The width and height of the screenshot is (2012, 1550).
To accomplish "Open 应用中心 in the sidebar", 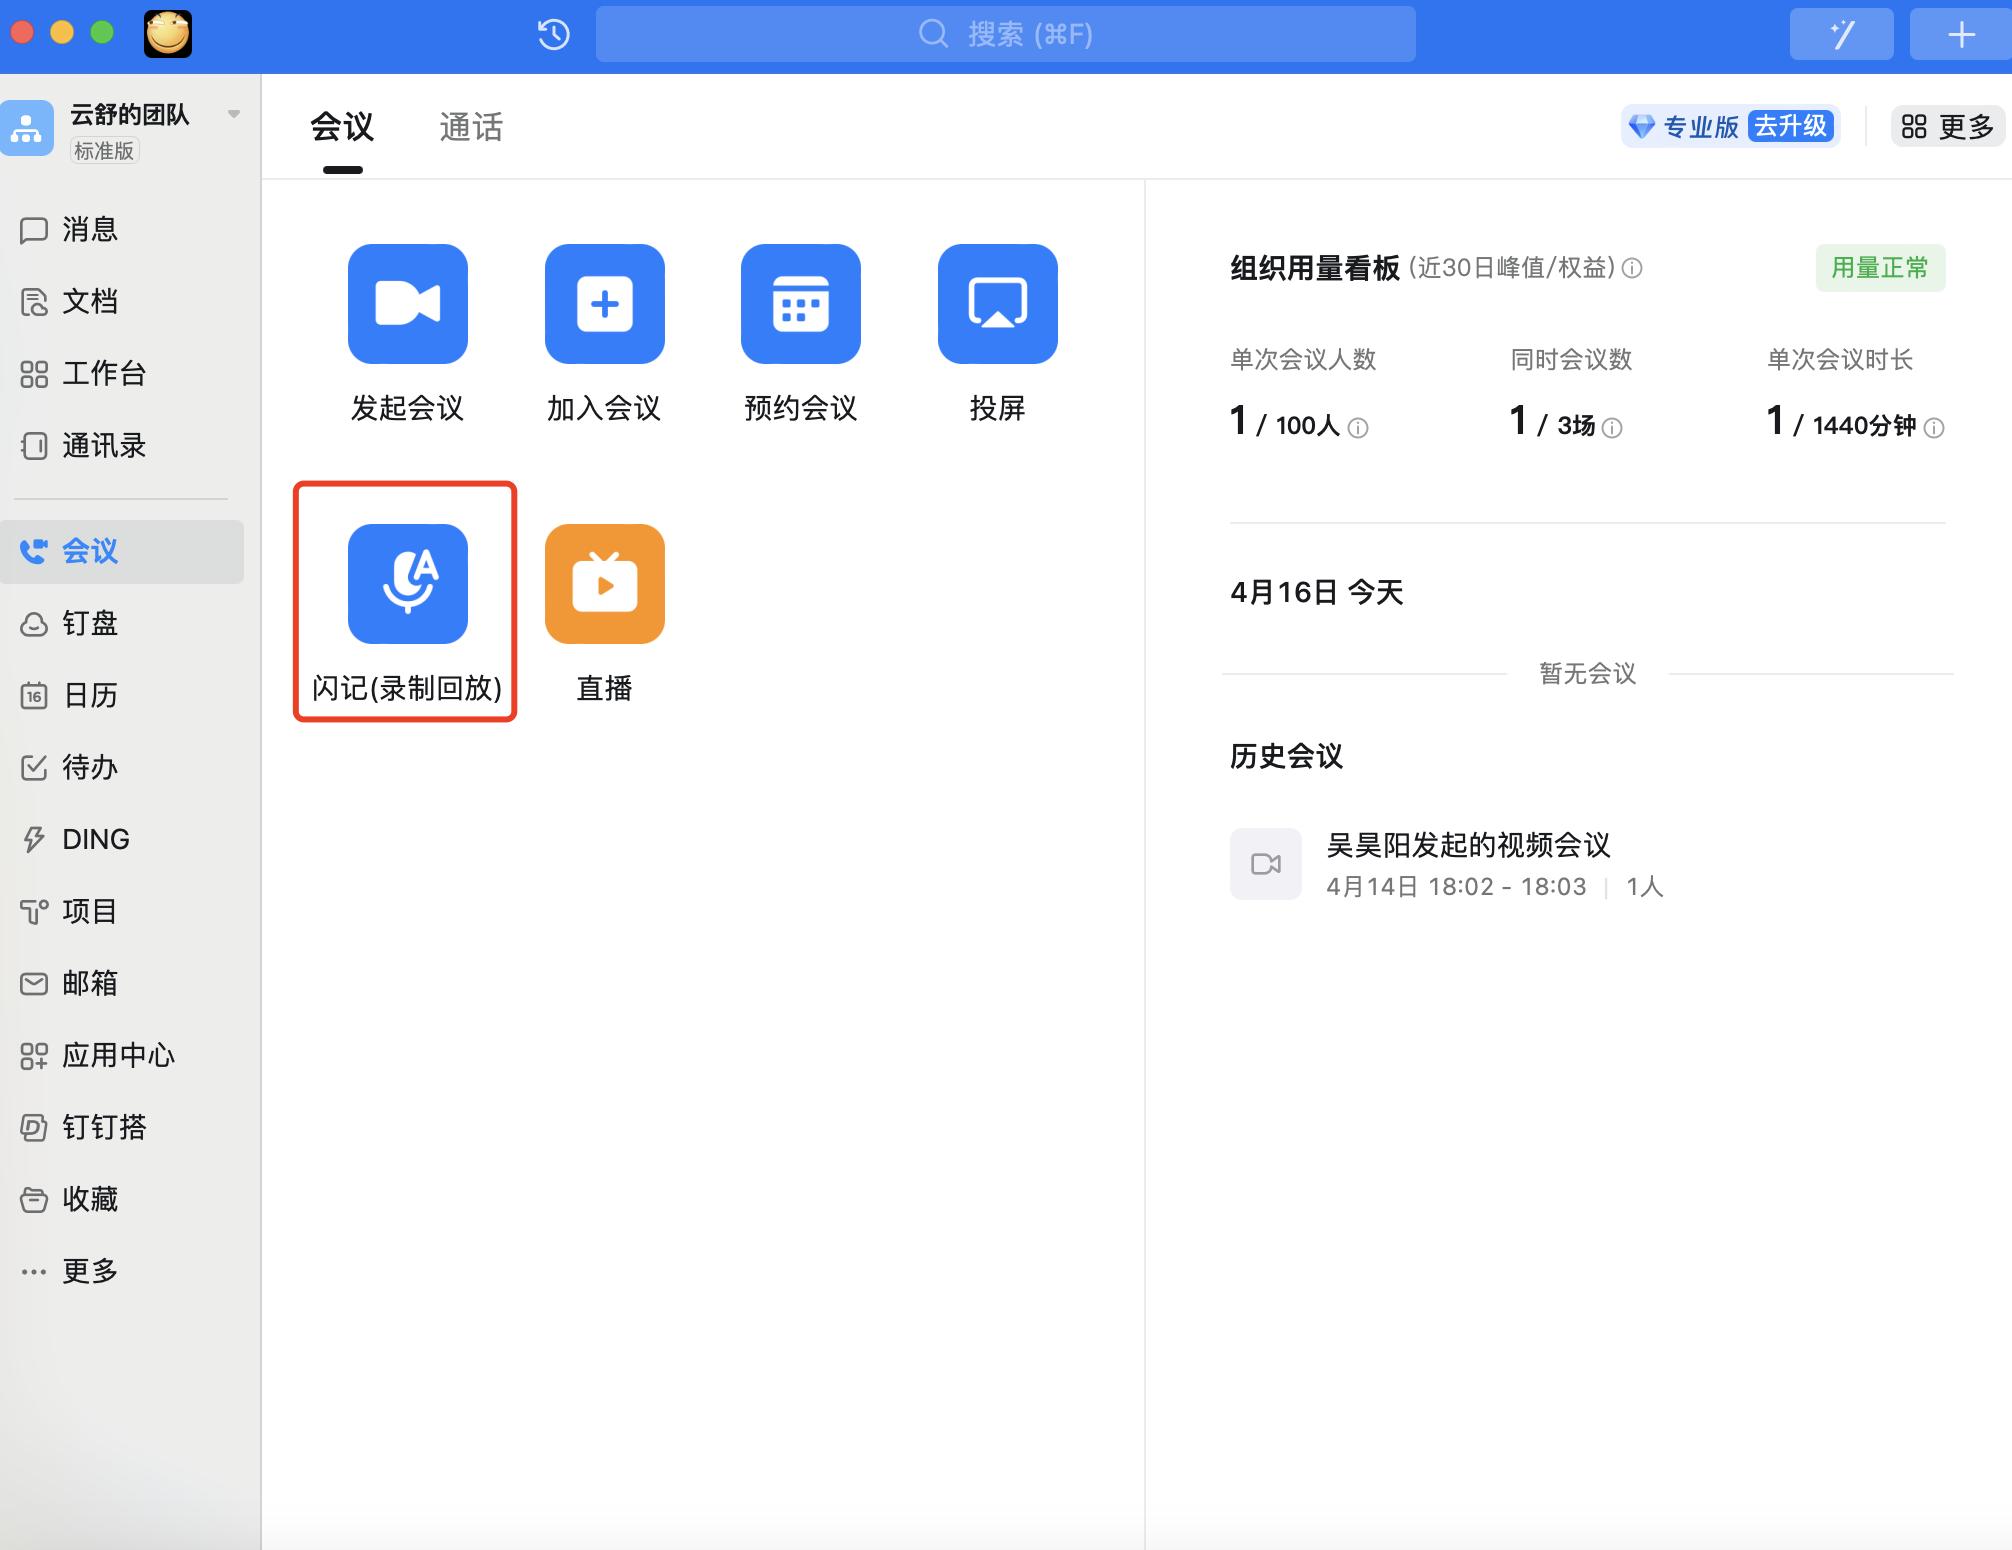I will point(122,1056).
